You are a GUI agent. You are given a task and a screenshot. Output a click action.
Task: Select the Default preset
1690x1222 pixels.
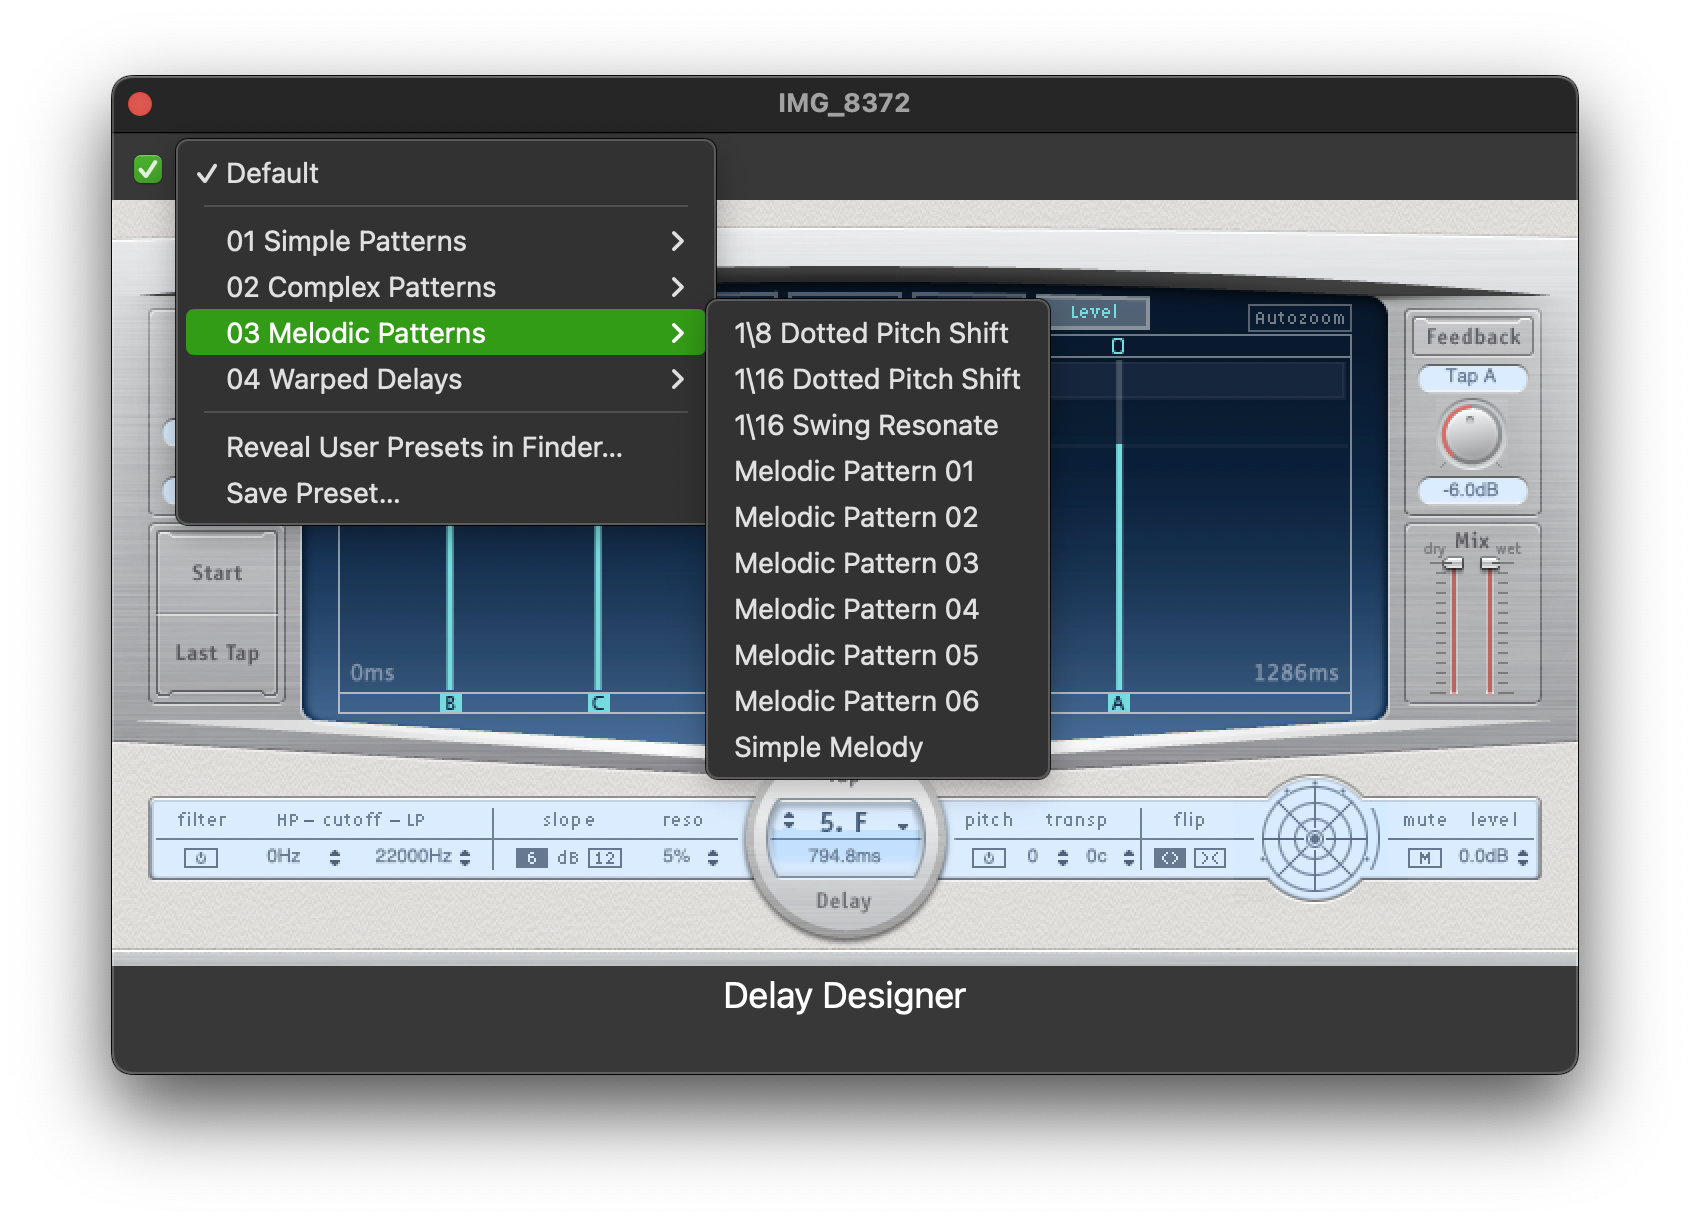446,173
